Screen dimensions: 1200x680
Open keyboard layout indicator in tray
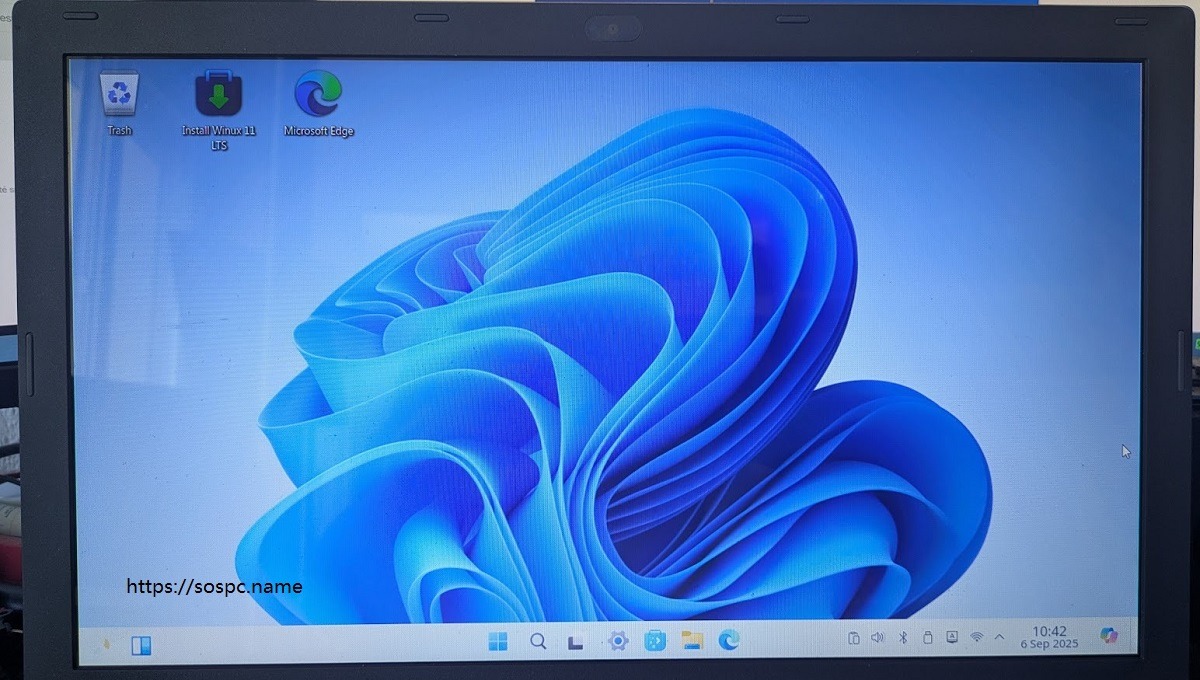tap(952, 637)
